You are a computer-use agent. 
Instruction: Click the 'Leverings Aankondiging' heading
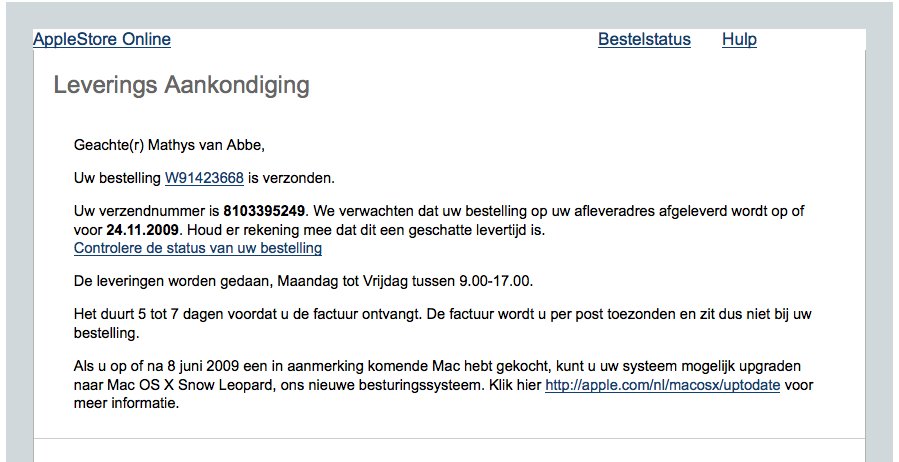click(x=181, y=86)
